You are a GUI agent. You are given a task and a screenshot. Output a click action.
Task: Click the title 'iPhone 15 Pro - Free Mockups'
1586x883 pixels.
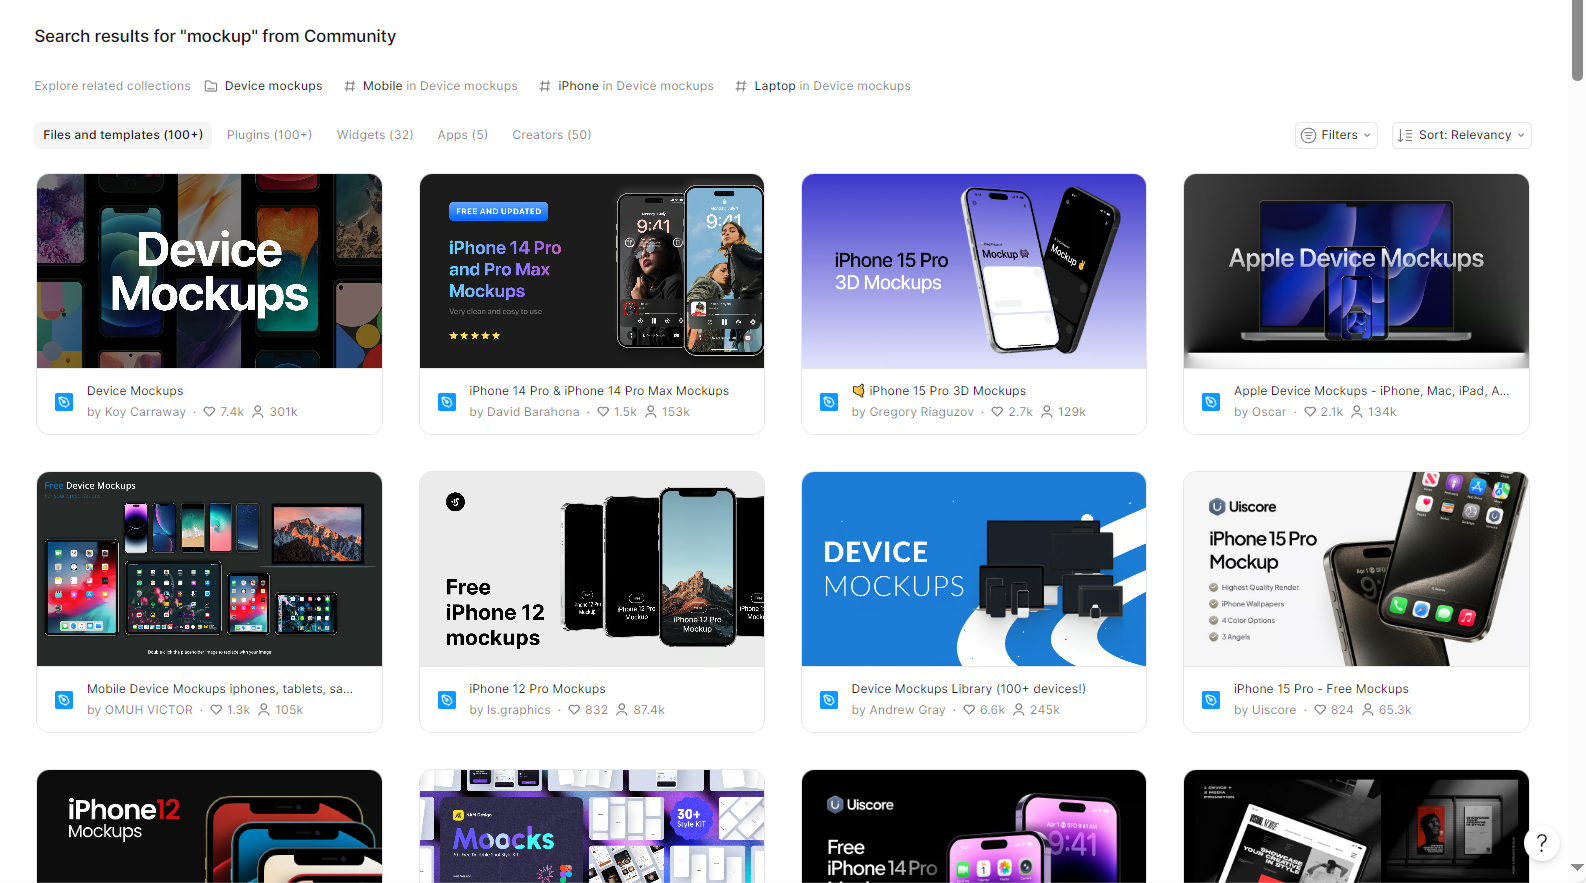(x=1321, y=689)
